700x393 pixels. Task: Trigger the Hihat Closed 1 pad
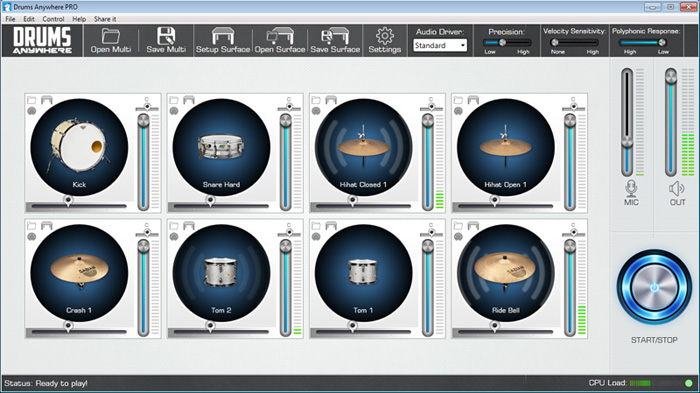pyautogui.click(x=363, y=147)
